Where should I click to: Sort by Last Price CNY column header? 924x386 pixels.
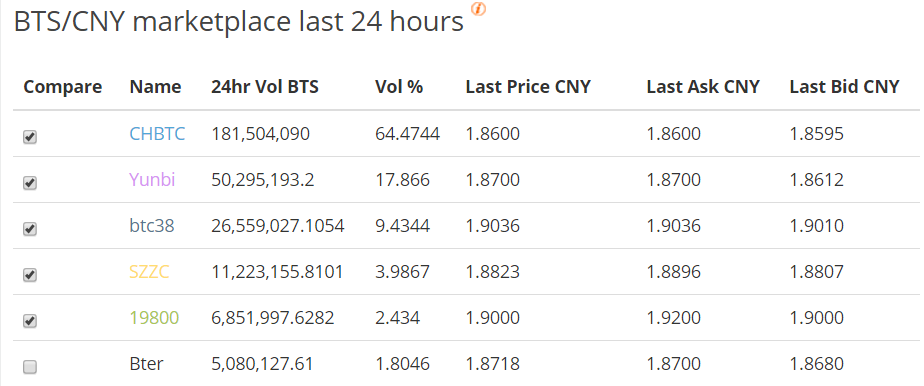pyautogui.click(x=528, y=87)
